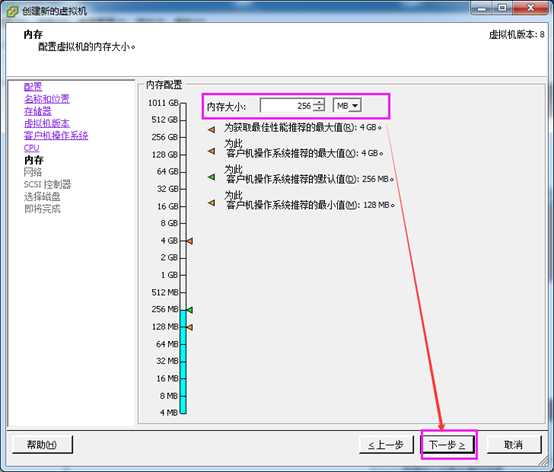Click the 4 GB marker triangle on slider
Viewport: 554px width, 472px height.
(x=189, y=241)
